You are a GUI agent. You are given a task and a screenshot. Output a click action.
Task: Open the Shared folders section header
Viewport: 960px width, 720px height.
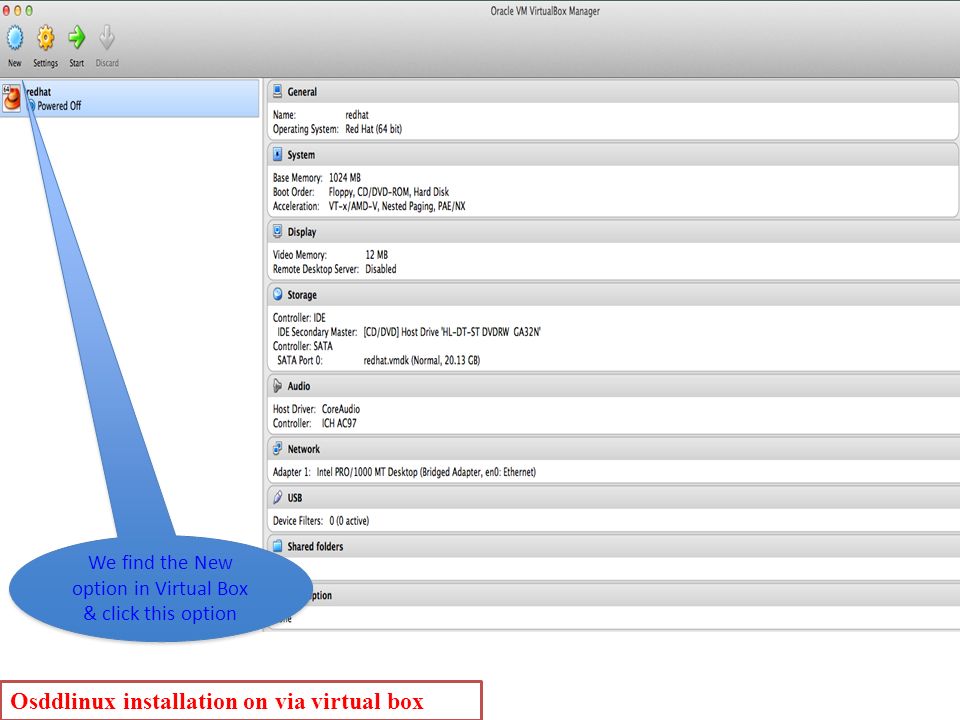613,547
